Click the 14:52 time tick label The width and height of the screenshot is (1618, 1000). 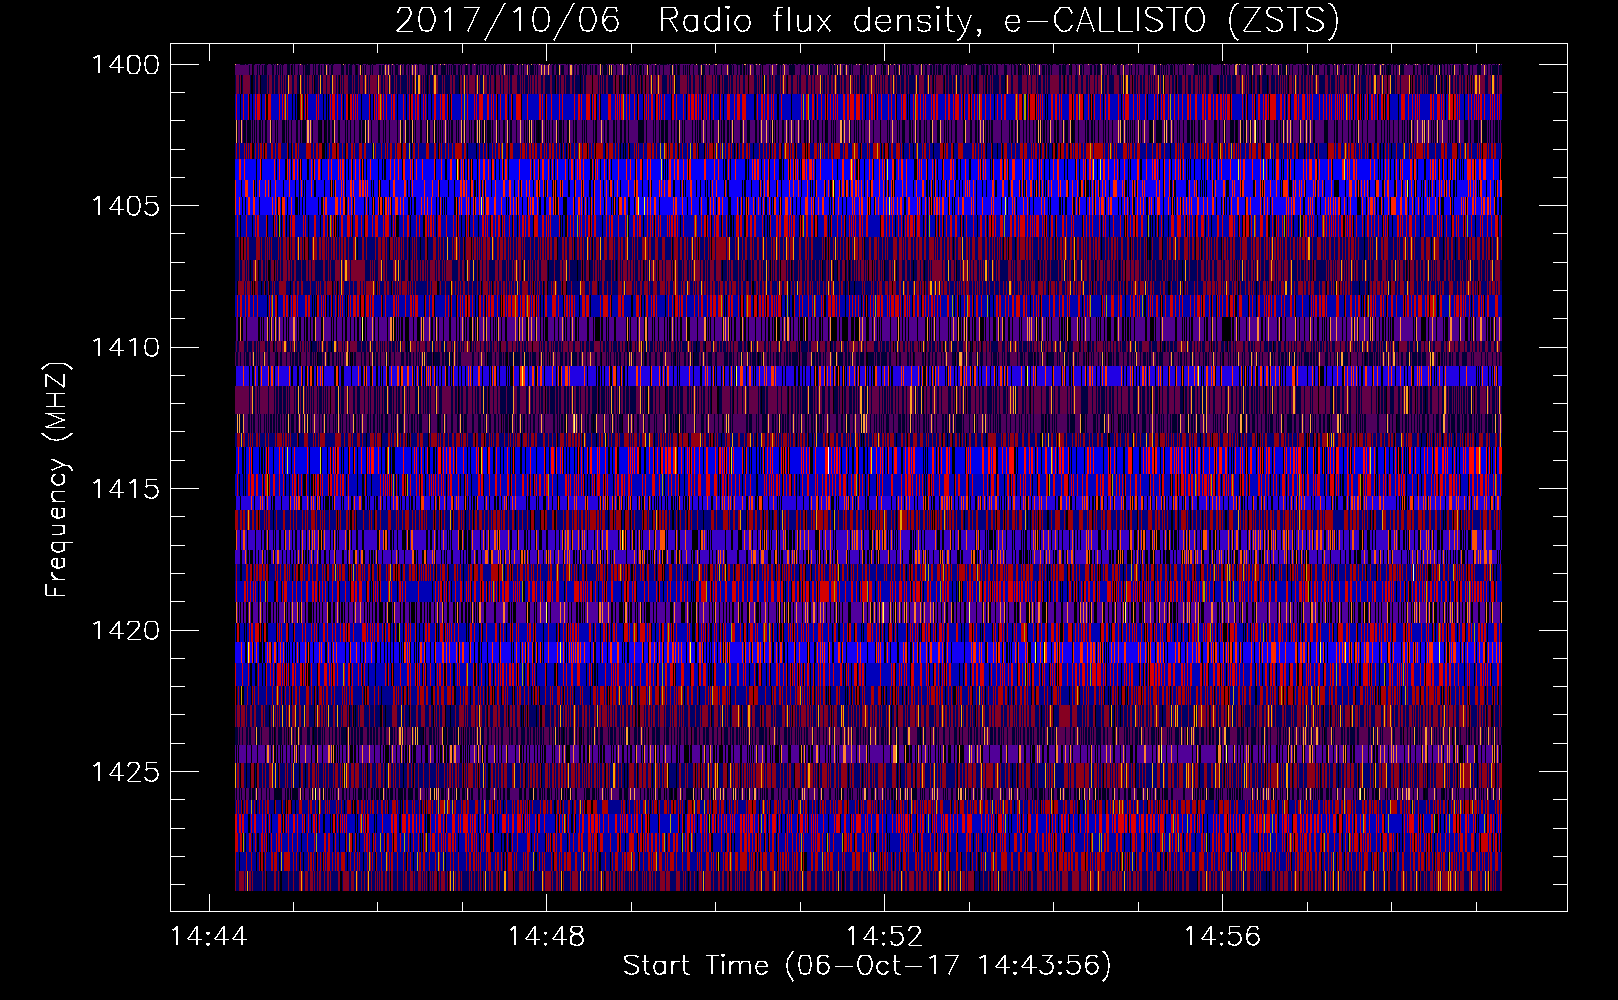point(884,936)
